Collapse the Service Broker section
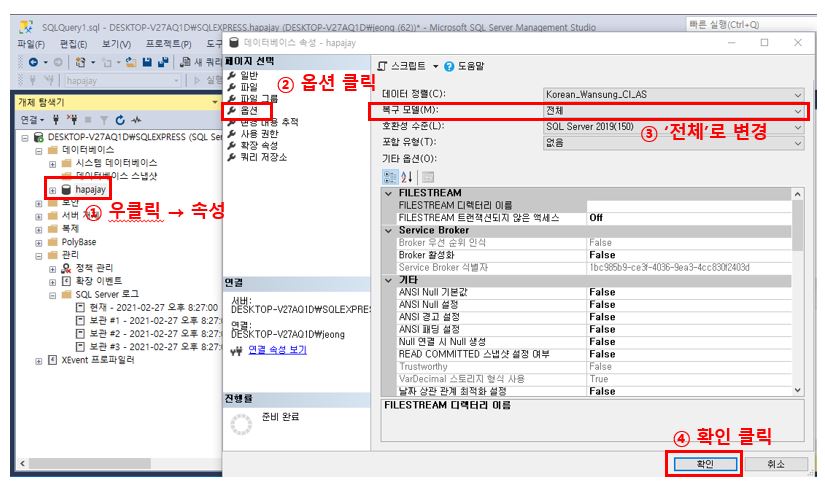Image resolution: width=825 pixels, height=482 pixels. click(x=389, y=230)
